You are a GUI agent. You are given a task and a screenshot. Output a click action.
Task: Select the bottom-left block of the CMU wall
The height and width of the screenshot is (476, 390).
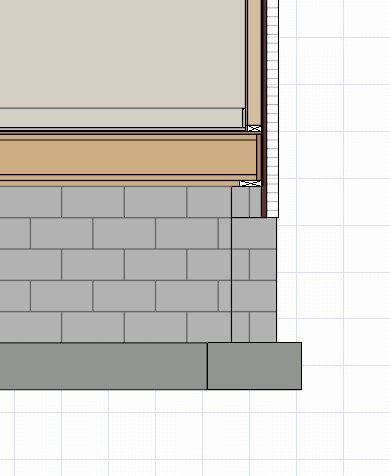31,327
